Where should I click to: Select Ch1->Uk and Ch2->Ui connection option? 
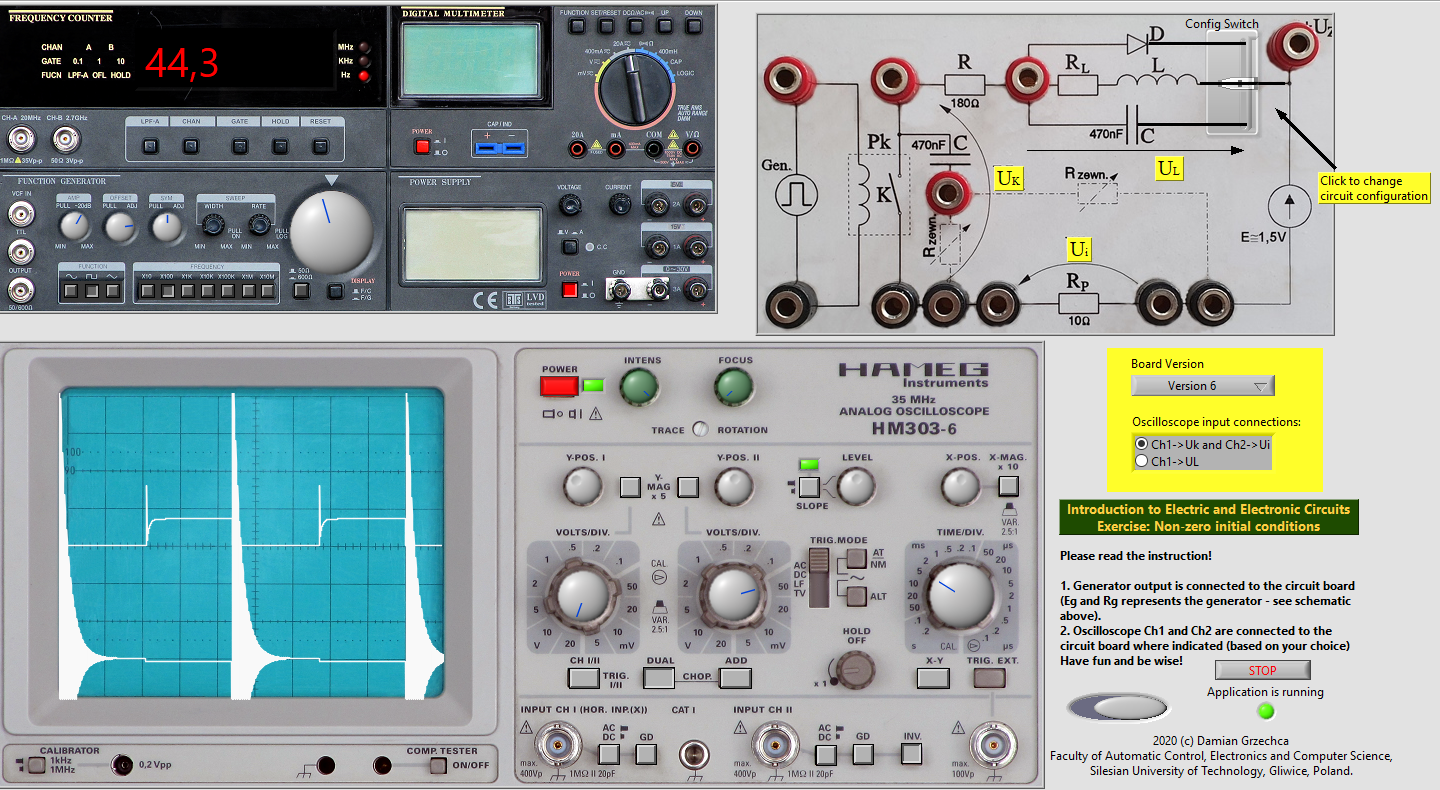(1141, 444)
